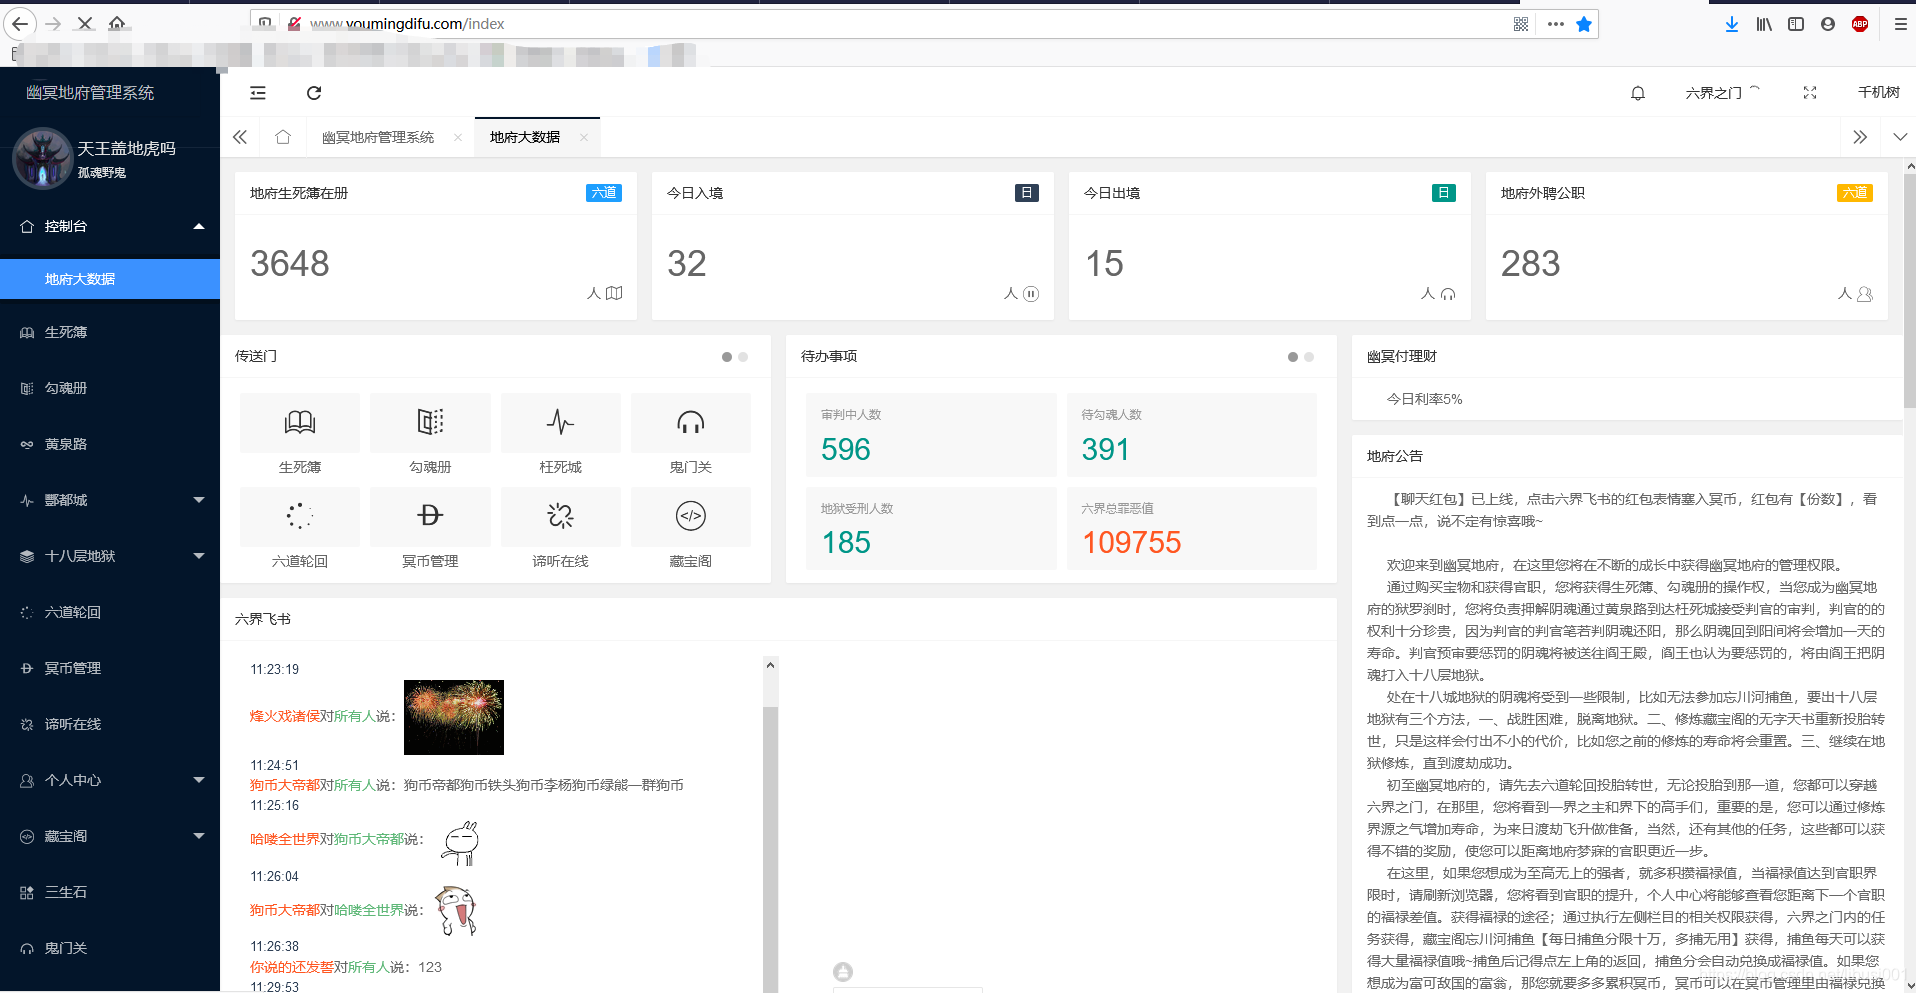Click browser address bar URL
1916x993 pixels.
tap(407, 24)
